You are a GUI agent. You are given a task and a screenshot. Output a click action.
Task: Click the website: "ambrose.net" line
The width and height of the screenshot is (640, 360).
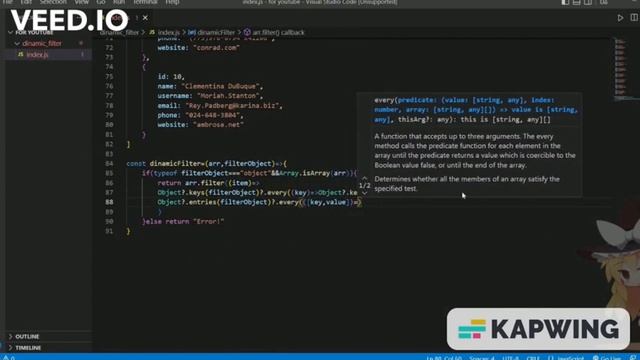pyautogui.click(x=200, y=124)
